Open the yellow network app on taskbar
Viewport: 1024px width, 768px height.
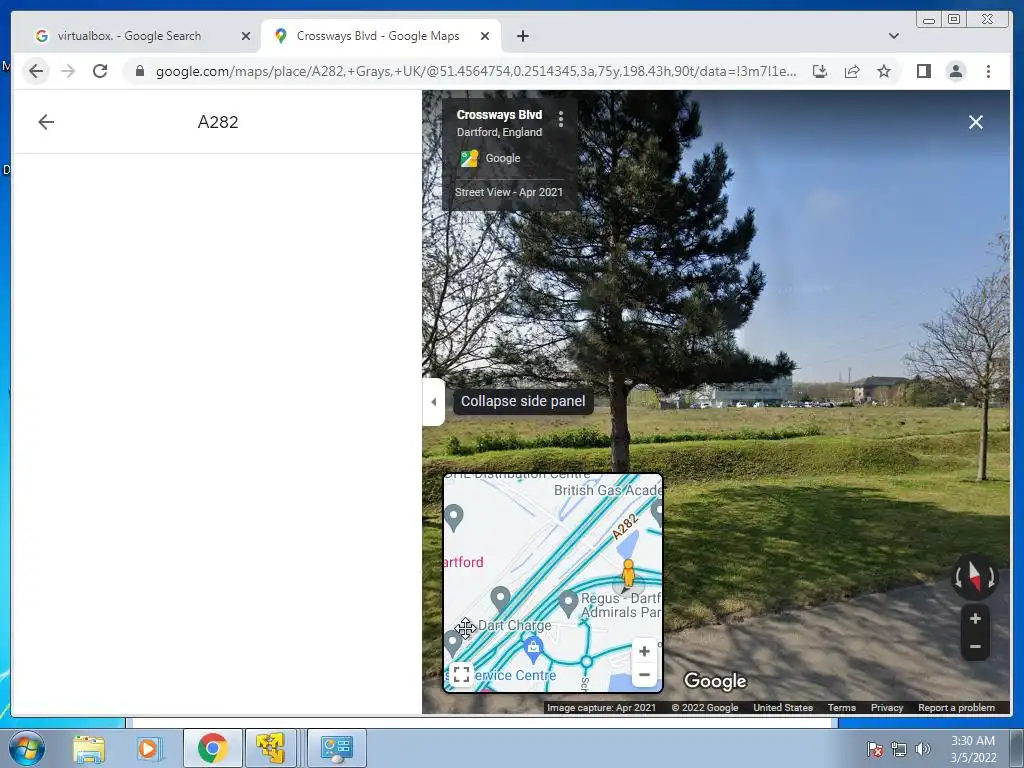click(270, 748)
